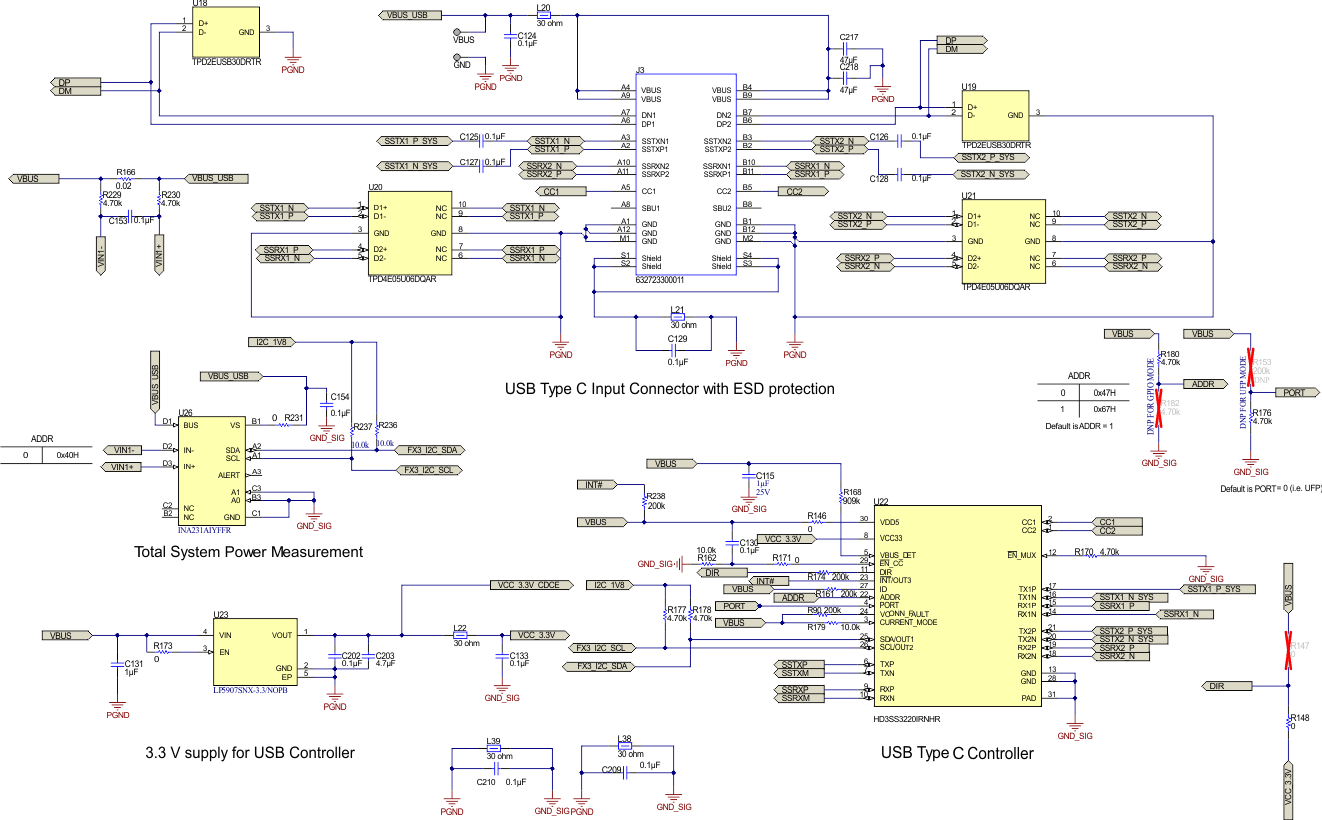Screen dimensions: 1322x820
Task: Select inductor L38 30 ohm
Action: 625,746
